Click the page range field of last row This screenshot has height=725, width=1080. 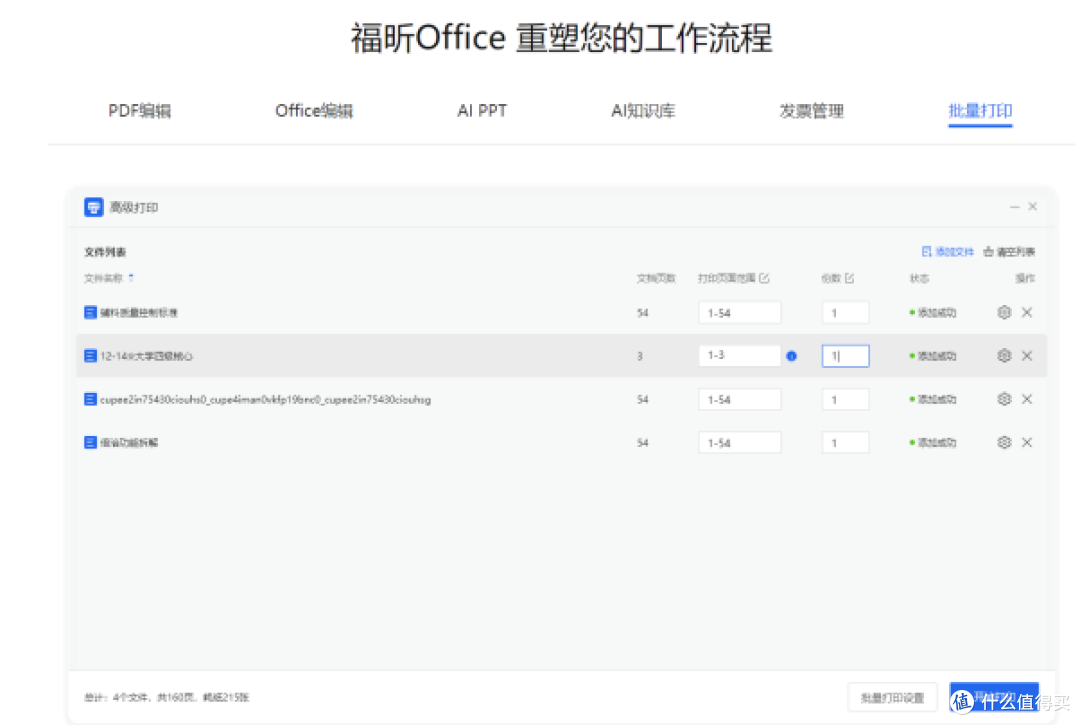pos(739,443)
